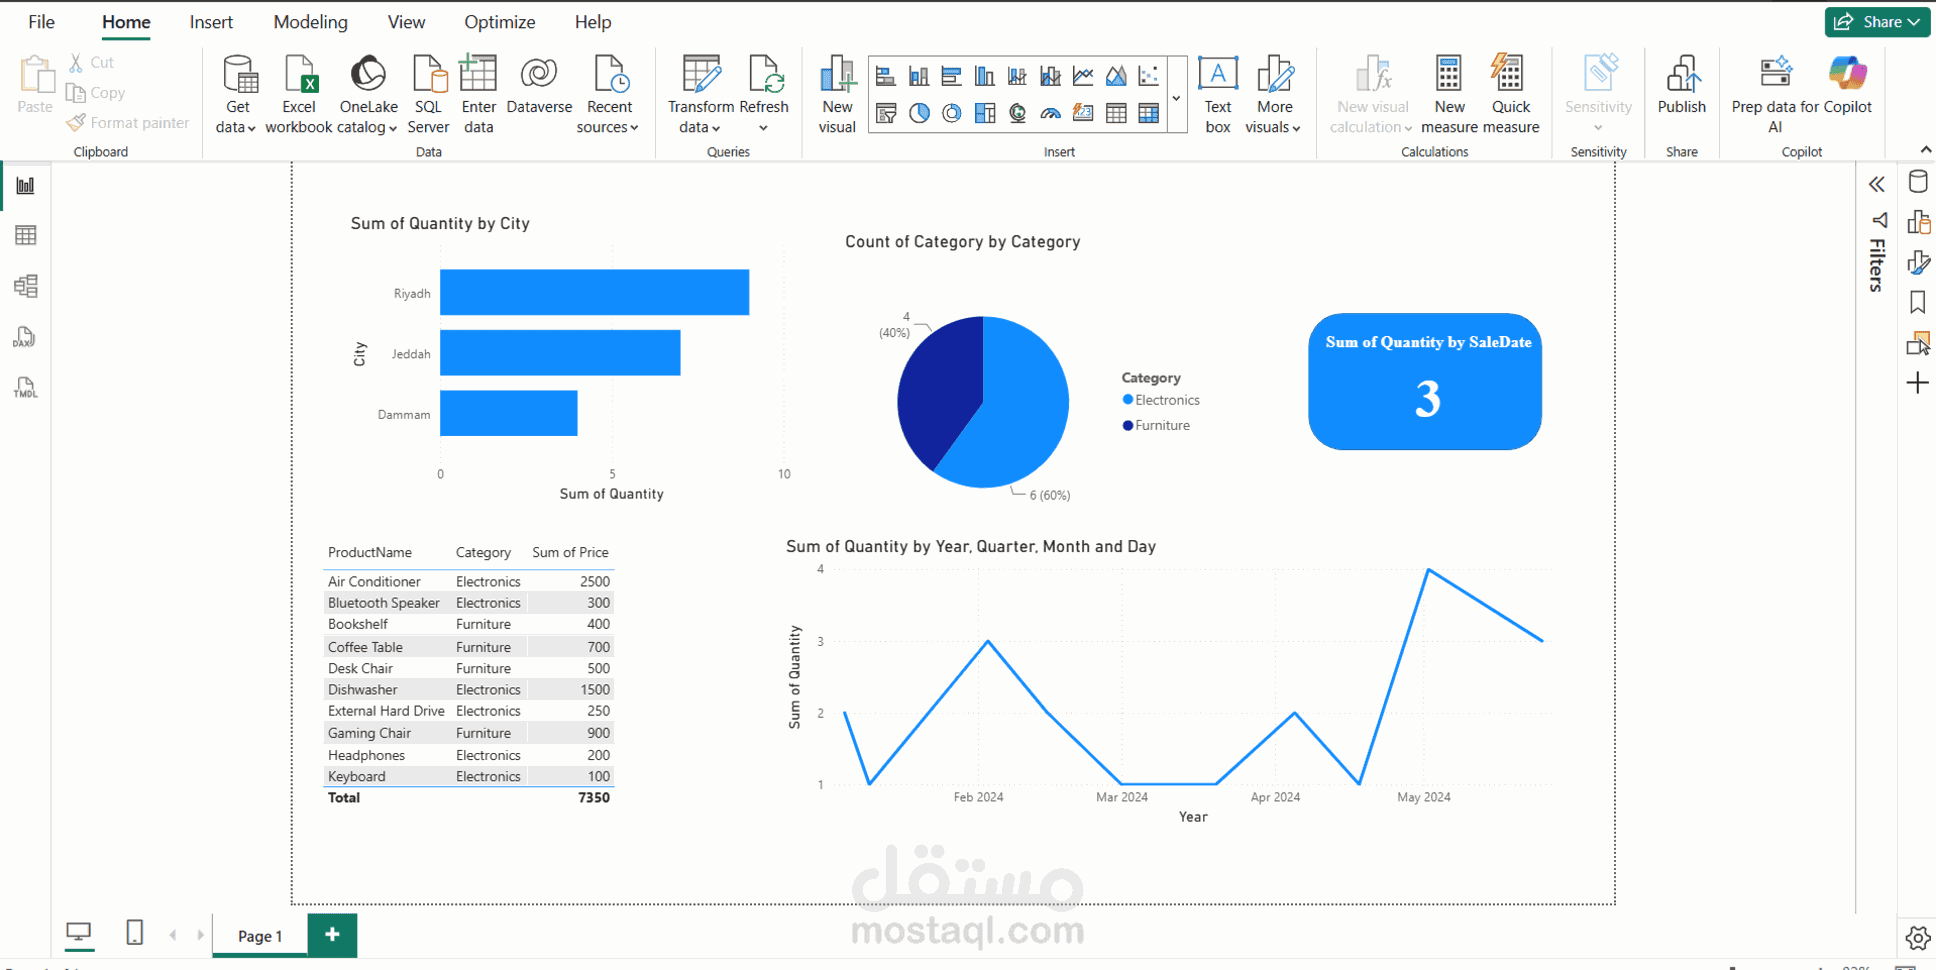Viewport: 1936px width, 970px height.
Task: Insert a donut chart visual
Action: [x=951, y=113]
